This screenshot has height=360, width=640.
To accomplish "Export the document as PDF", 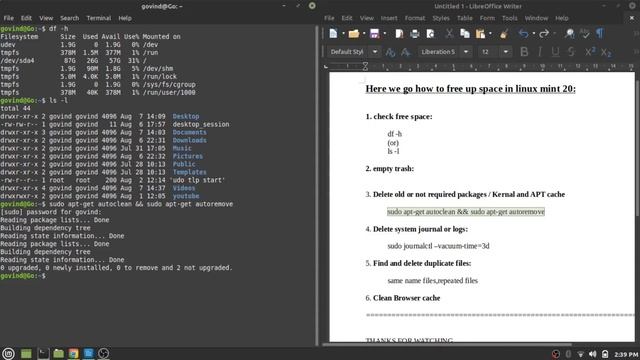I will point(400,34).
